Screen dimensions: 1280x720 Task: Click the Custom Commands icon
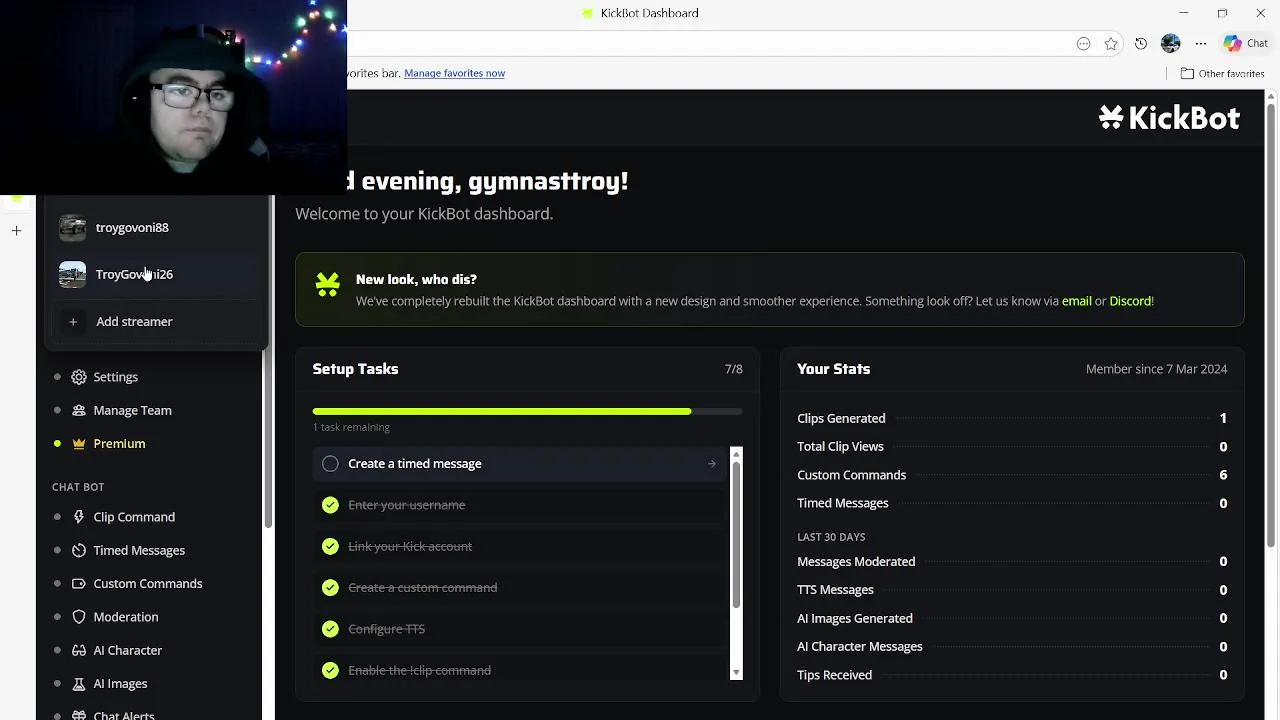point(79,583)
